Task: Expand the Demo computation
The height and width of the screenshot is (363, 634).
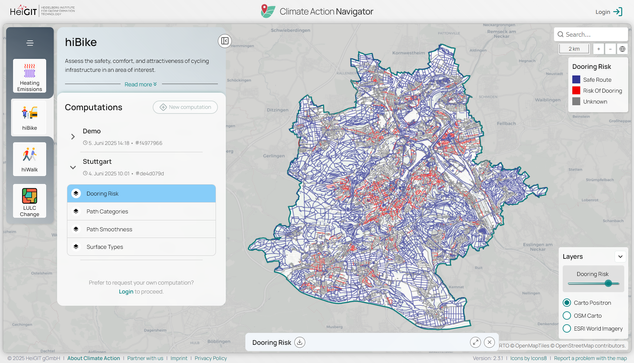Action: pos(73,137)
